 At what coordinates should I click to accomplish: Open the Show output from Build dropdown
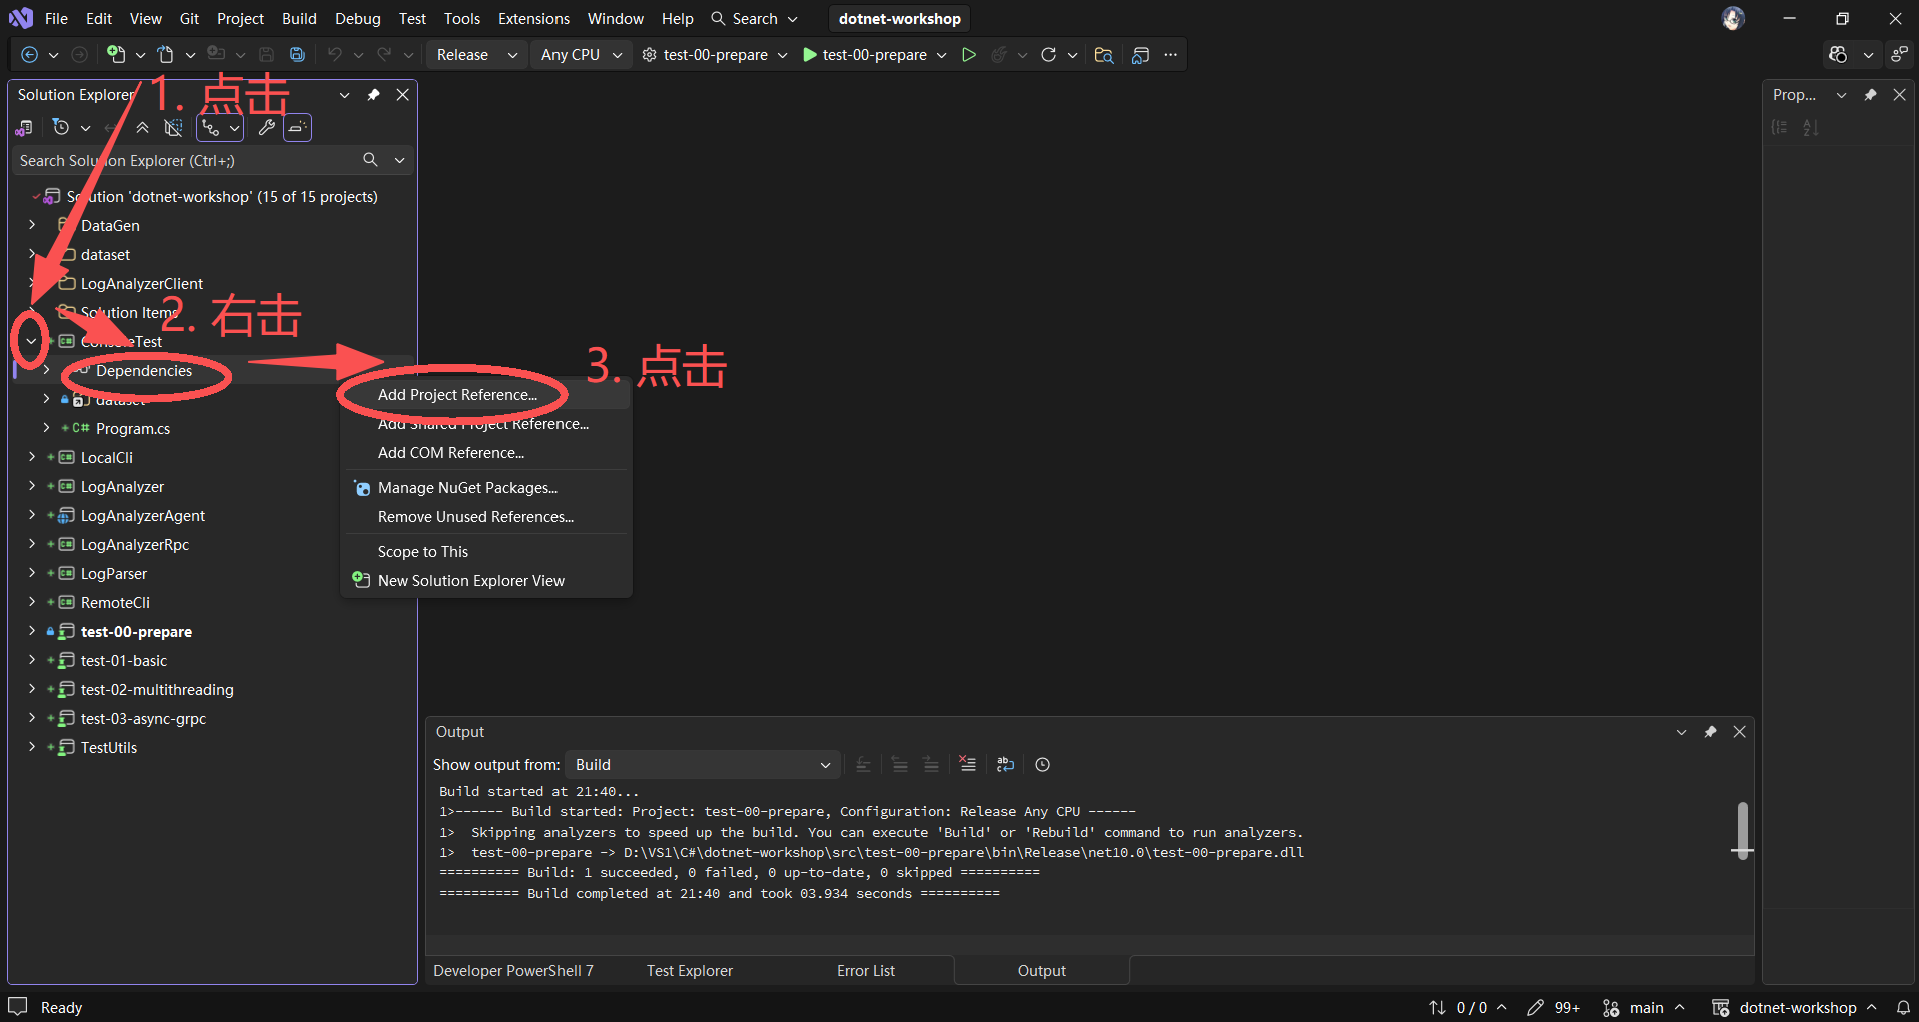(x=701, y=765)
